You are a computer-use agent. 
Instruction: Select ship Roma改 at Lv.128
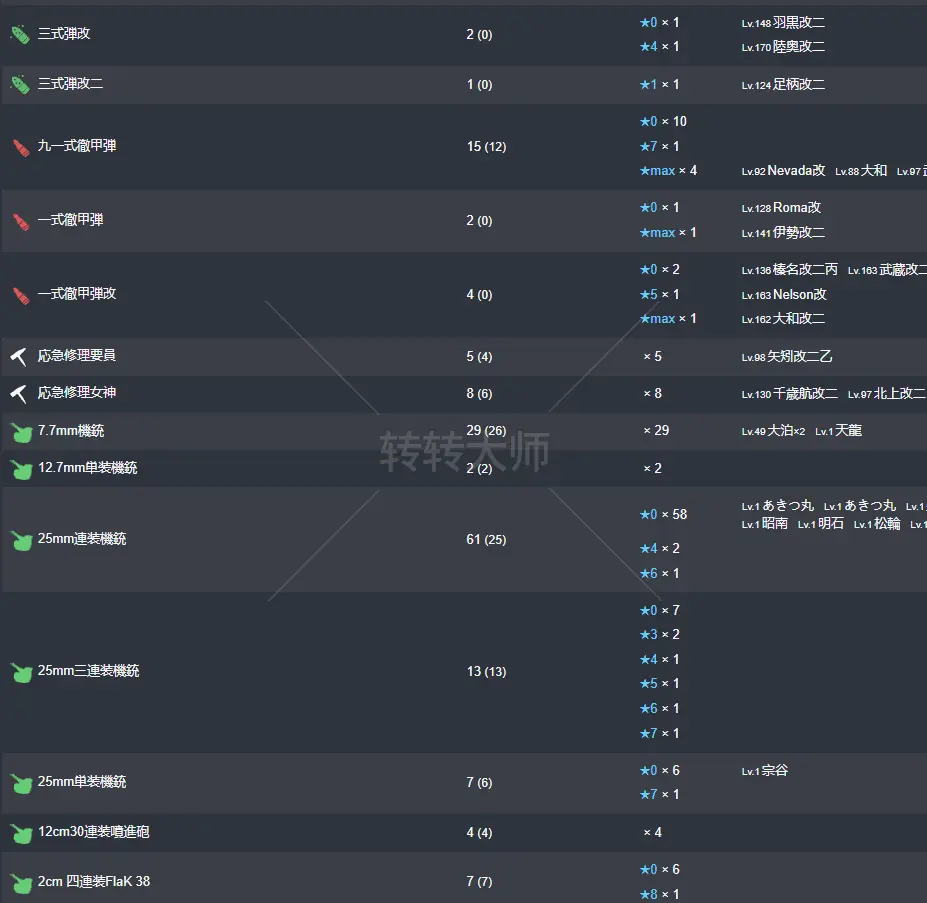(x=796, y=208)
